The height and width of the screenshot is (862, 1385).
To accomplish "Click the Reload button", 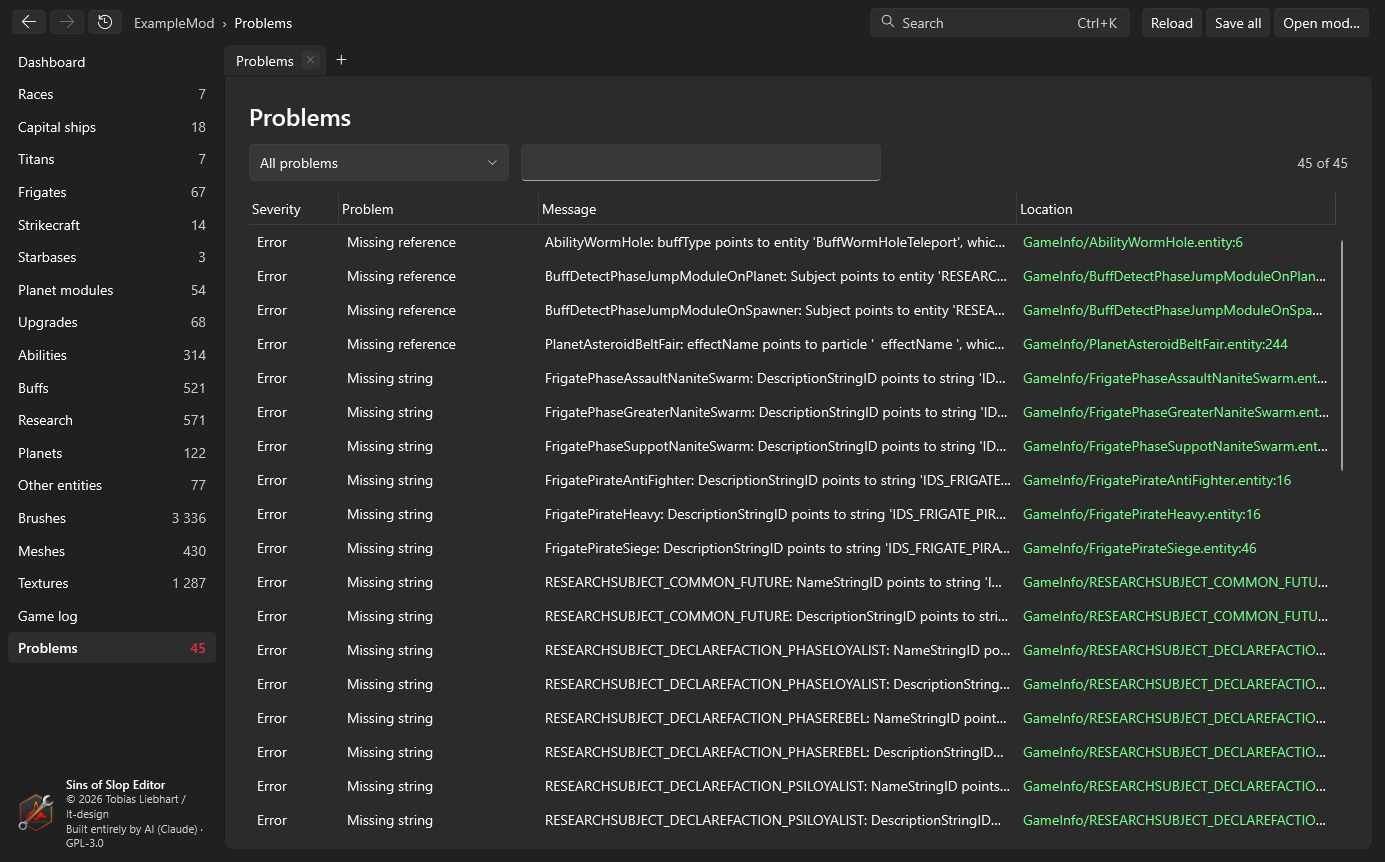I will (x=1172, y=23).
